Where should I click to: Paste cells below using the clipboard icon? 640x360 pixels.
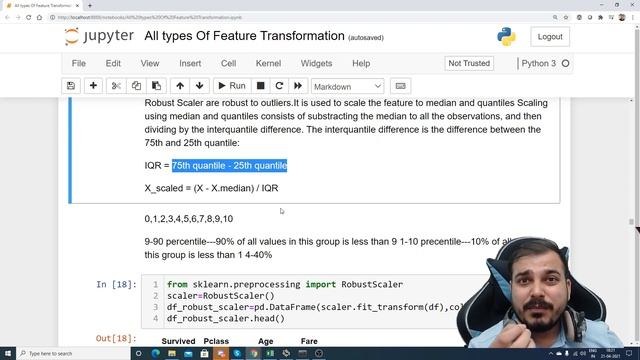(x=156, y=86)
